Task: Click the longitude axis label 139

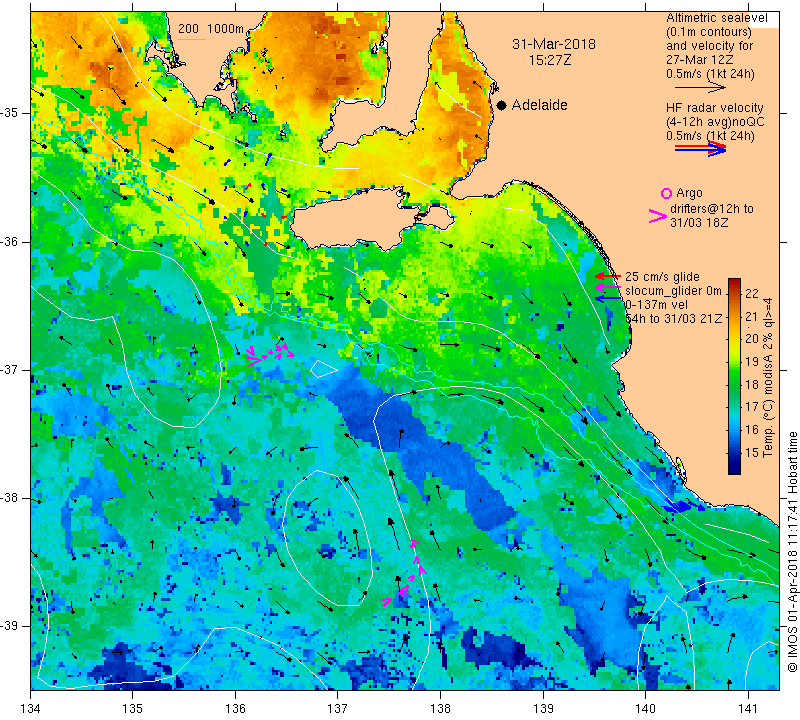Action: 543,708
